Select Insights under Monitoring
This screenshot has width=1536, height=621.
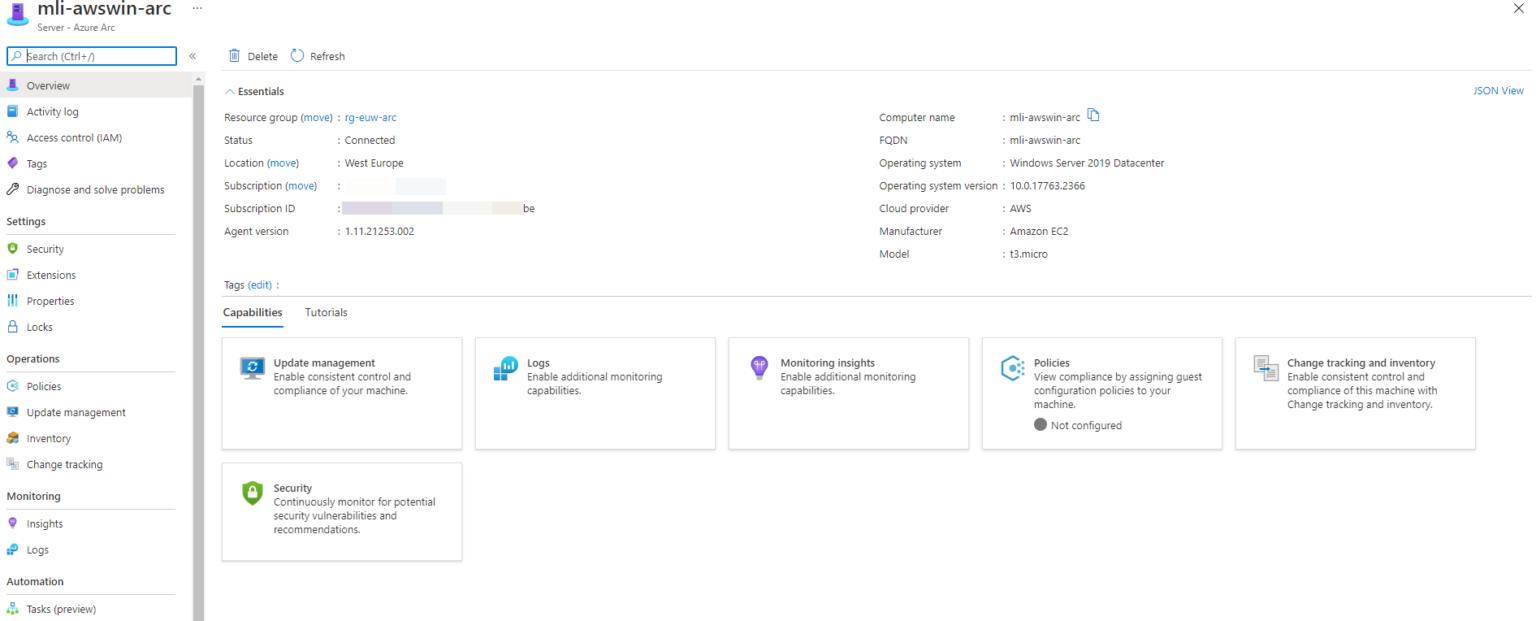(44, 523)
